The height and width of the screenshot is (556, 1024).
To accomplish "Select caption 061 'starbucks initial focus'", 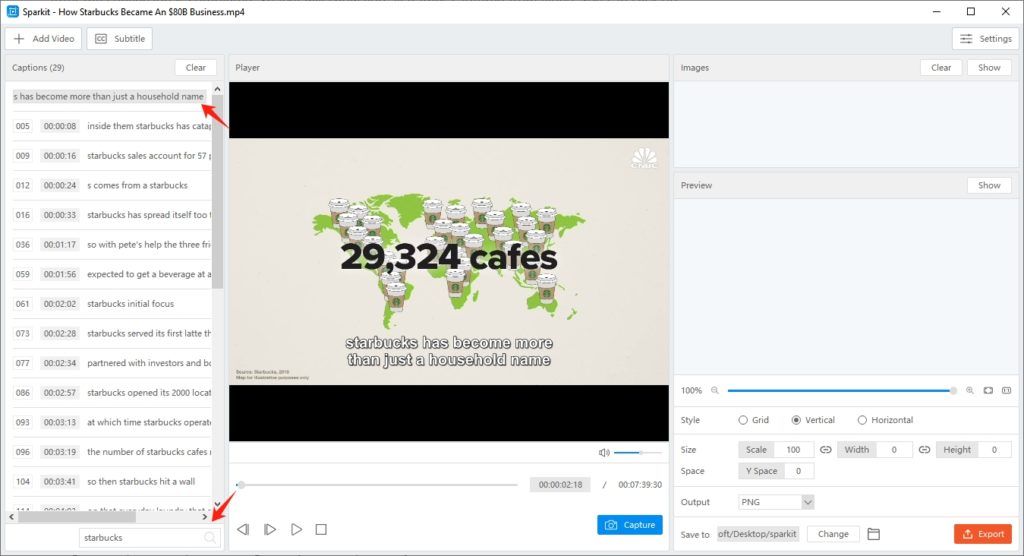I will (x=112, y=304).
